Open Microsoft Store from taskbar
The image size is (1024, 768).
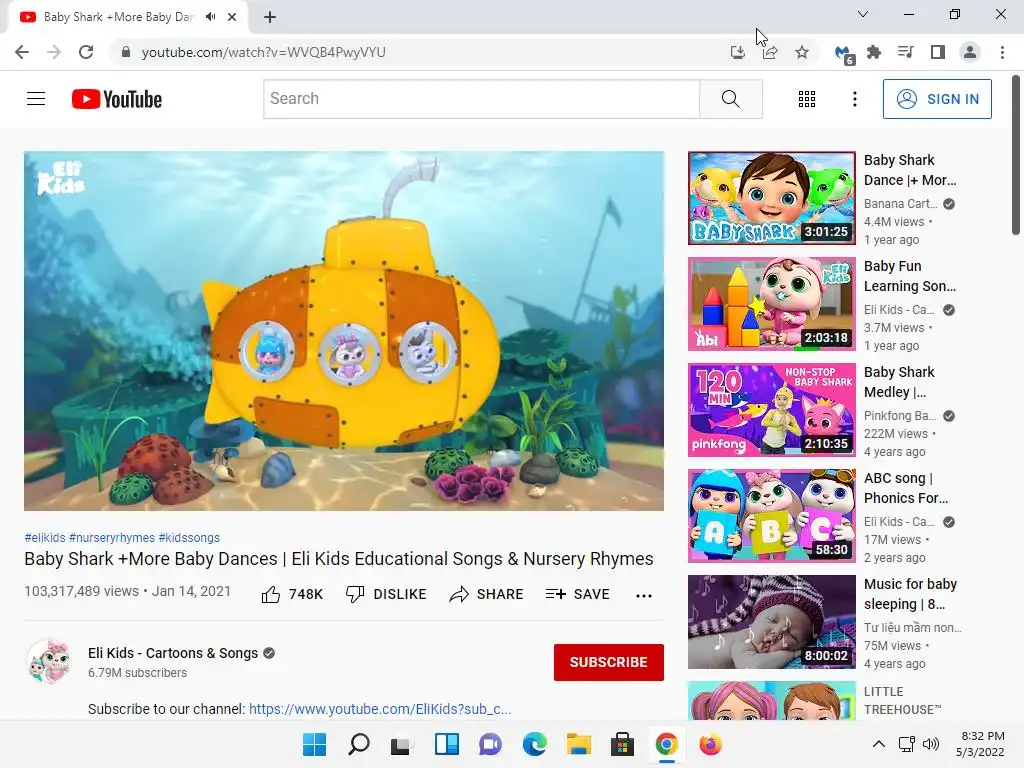(622, 744)
